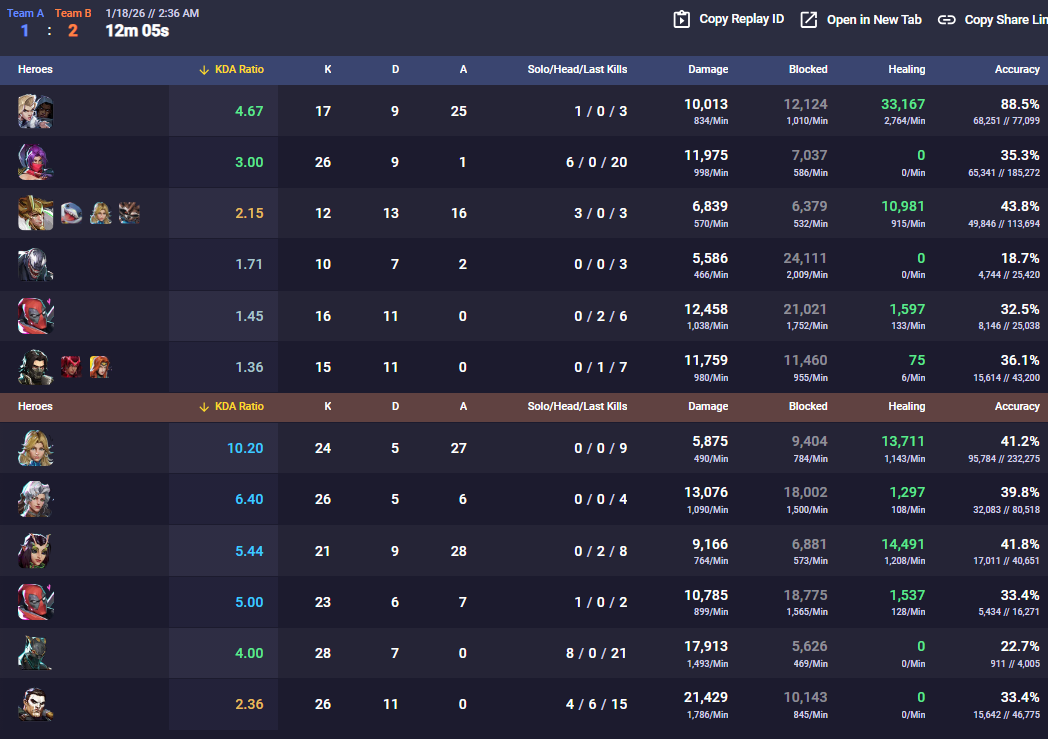This screenshot has width=1048, height=739.
Task: Click the 18,775 blocked value
Action: click(805, 595)
